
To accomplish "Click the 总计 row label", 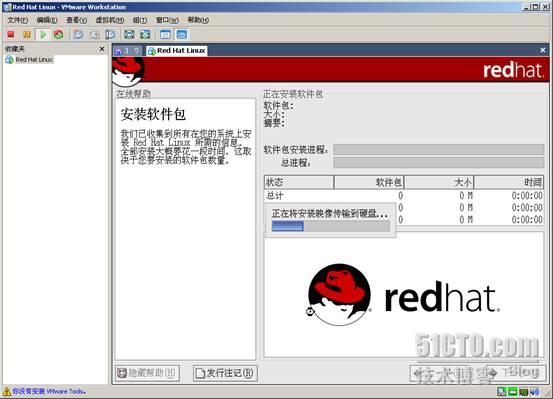I will 275,195.
